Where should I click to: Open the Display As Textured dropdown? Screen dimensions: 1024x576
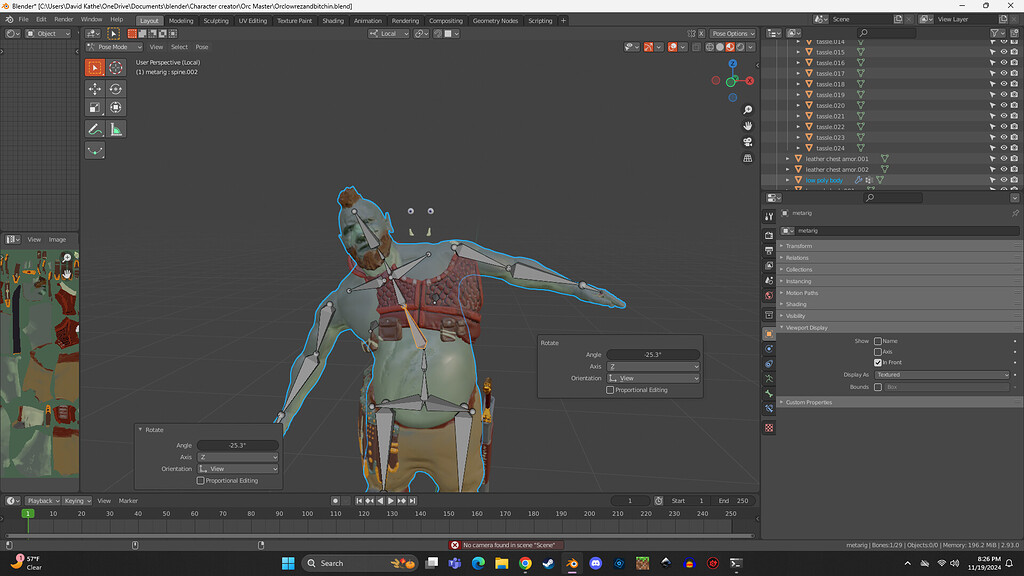click(x=940, y=375)
